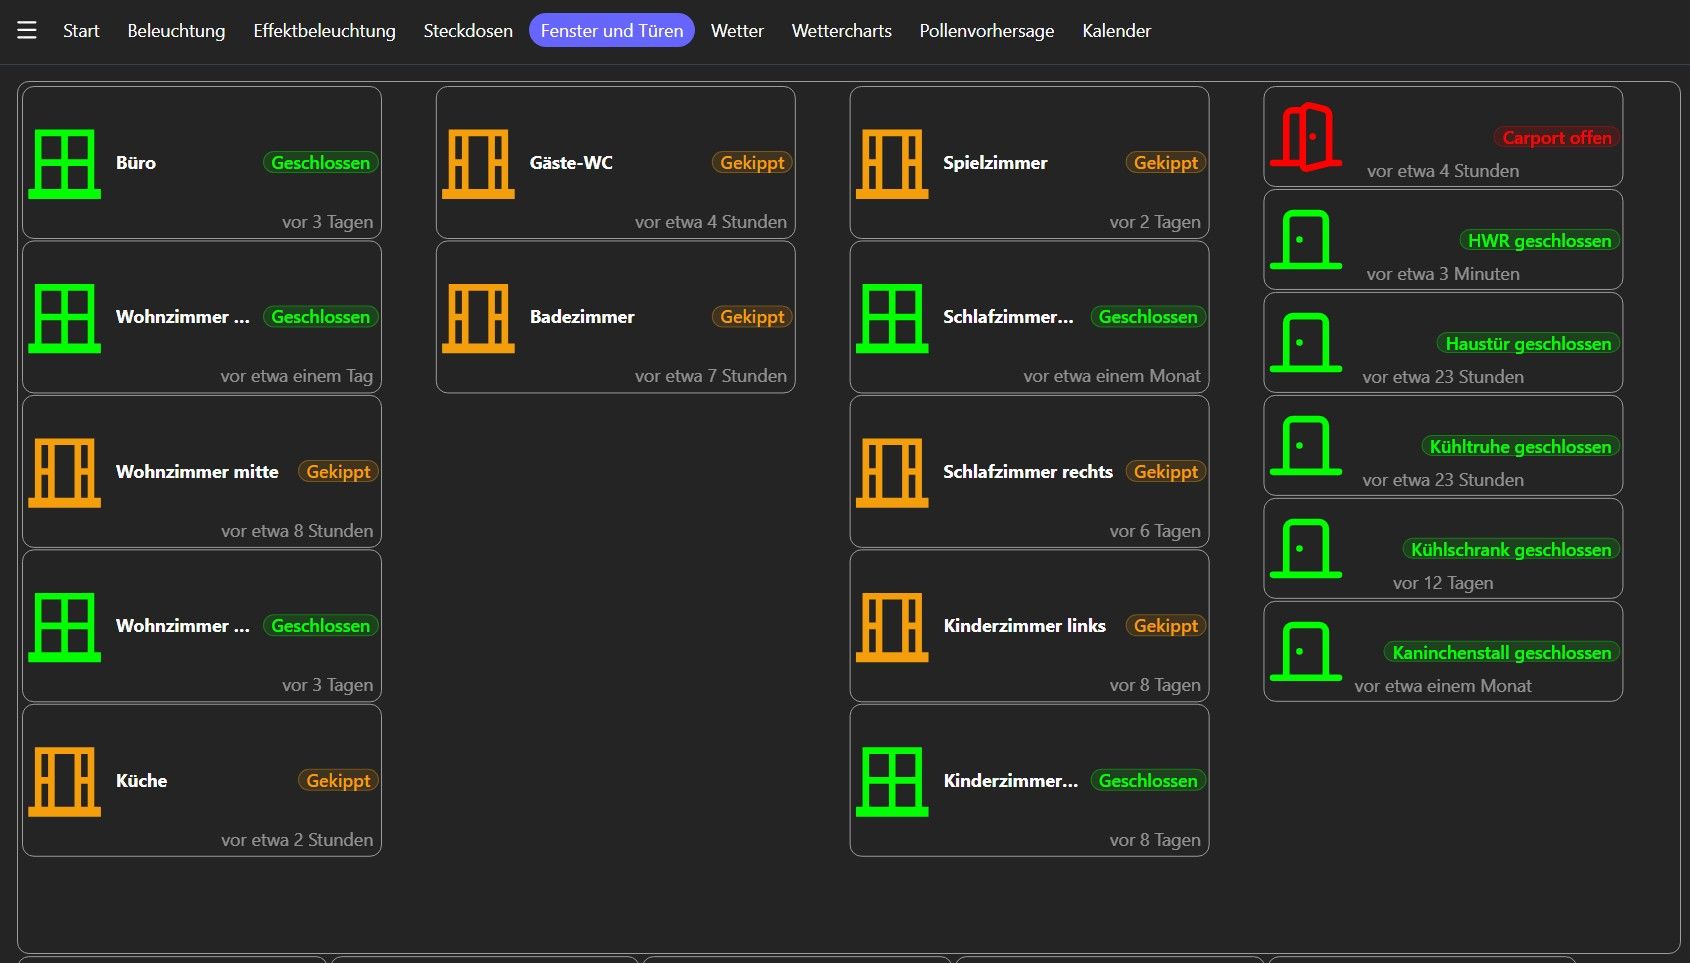Screen dimensions: 1690x963
Task: Click the green Büro window icon
Action: [65, 163]
